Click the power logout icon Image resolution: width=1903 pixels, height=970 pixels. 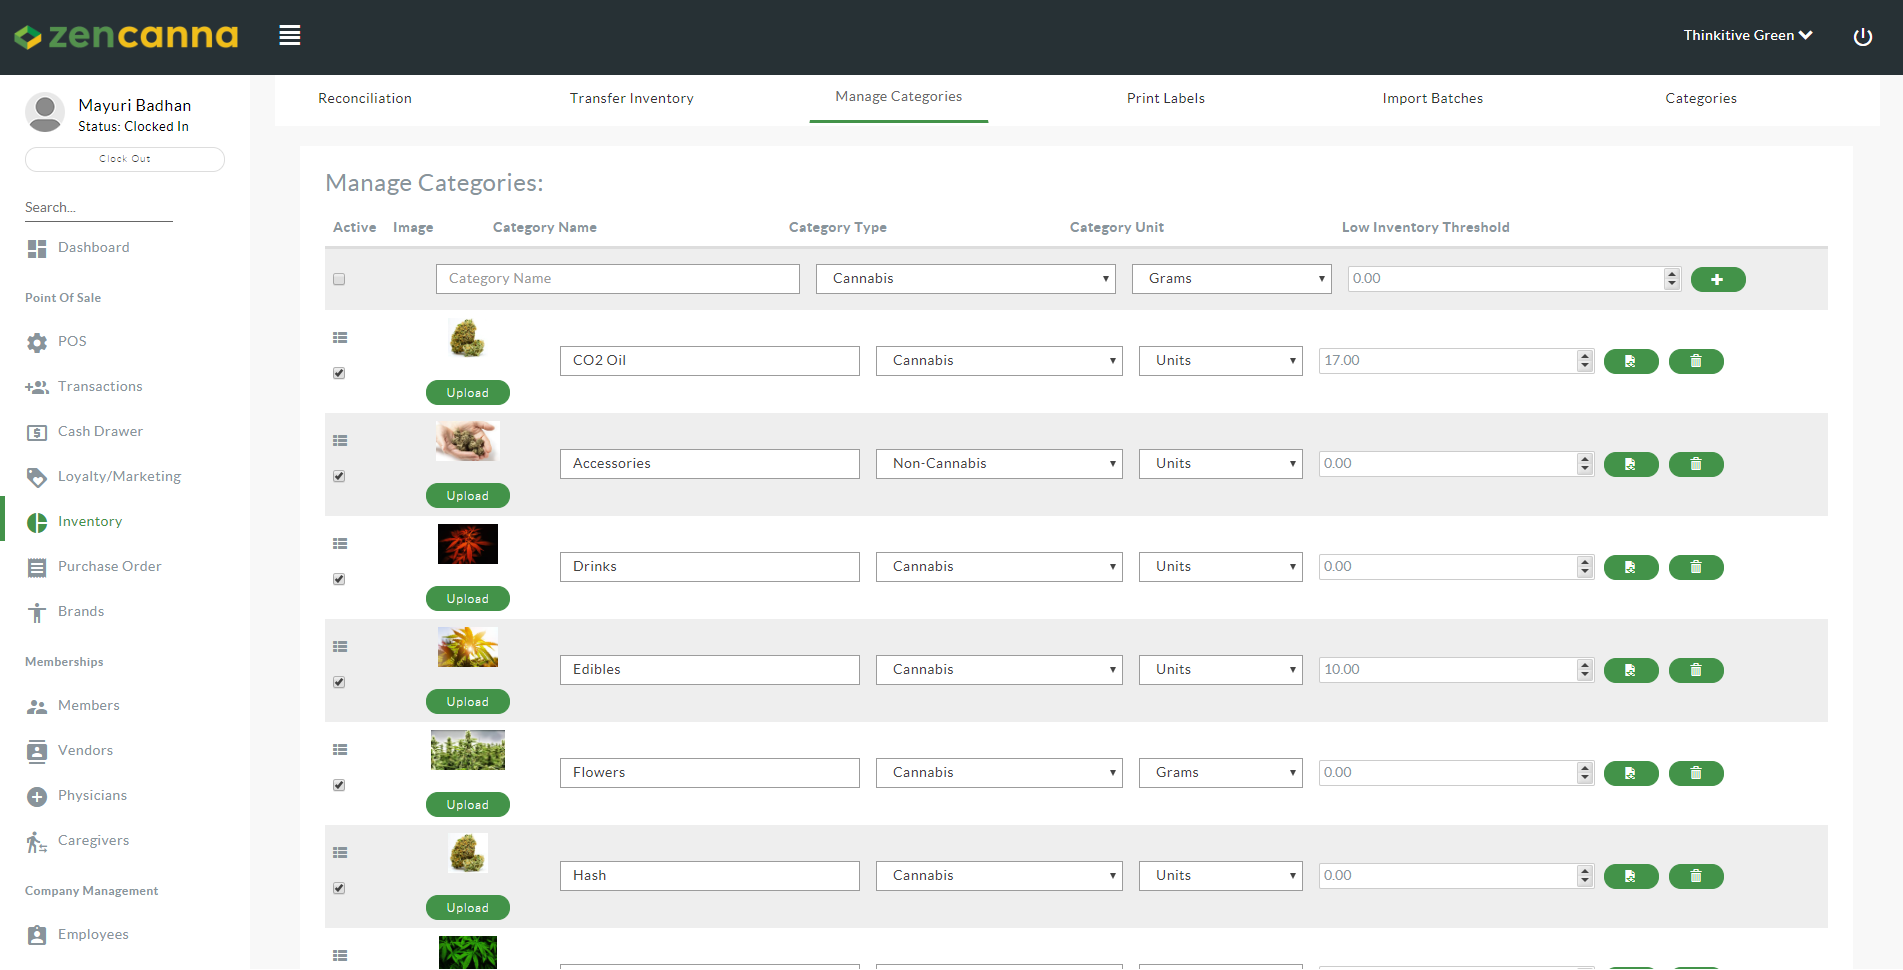pyautogui.click(x=1863, y=37)
